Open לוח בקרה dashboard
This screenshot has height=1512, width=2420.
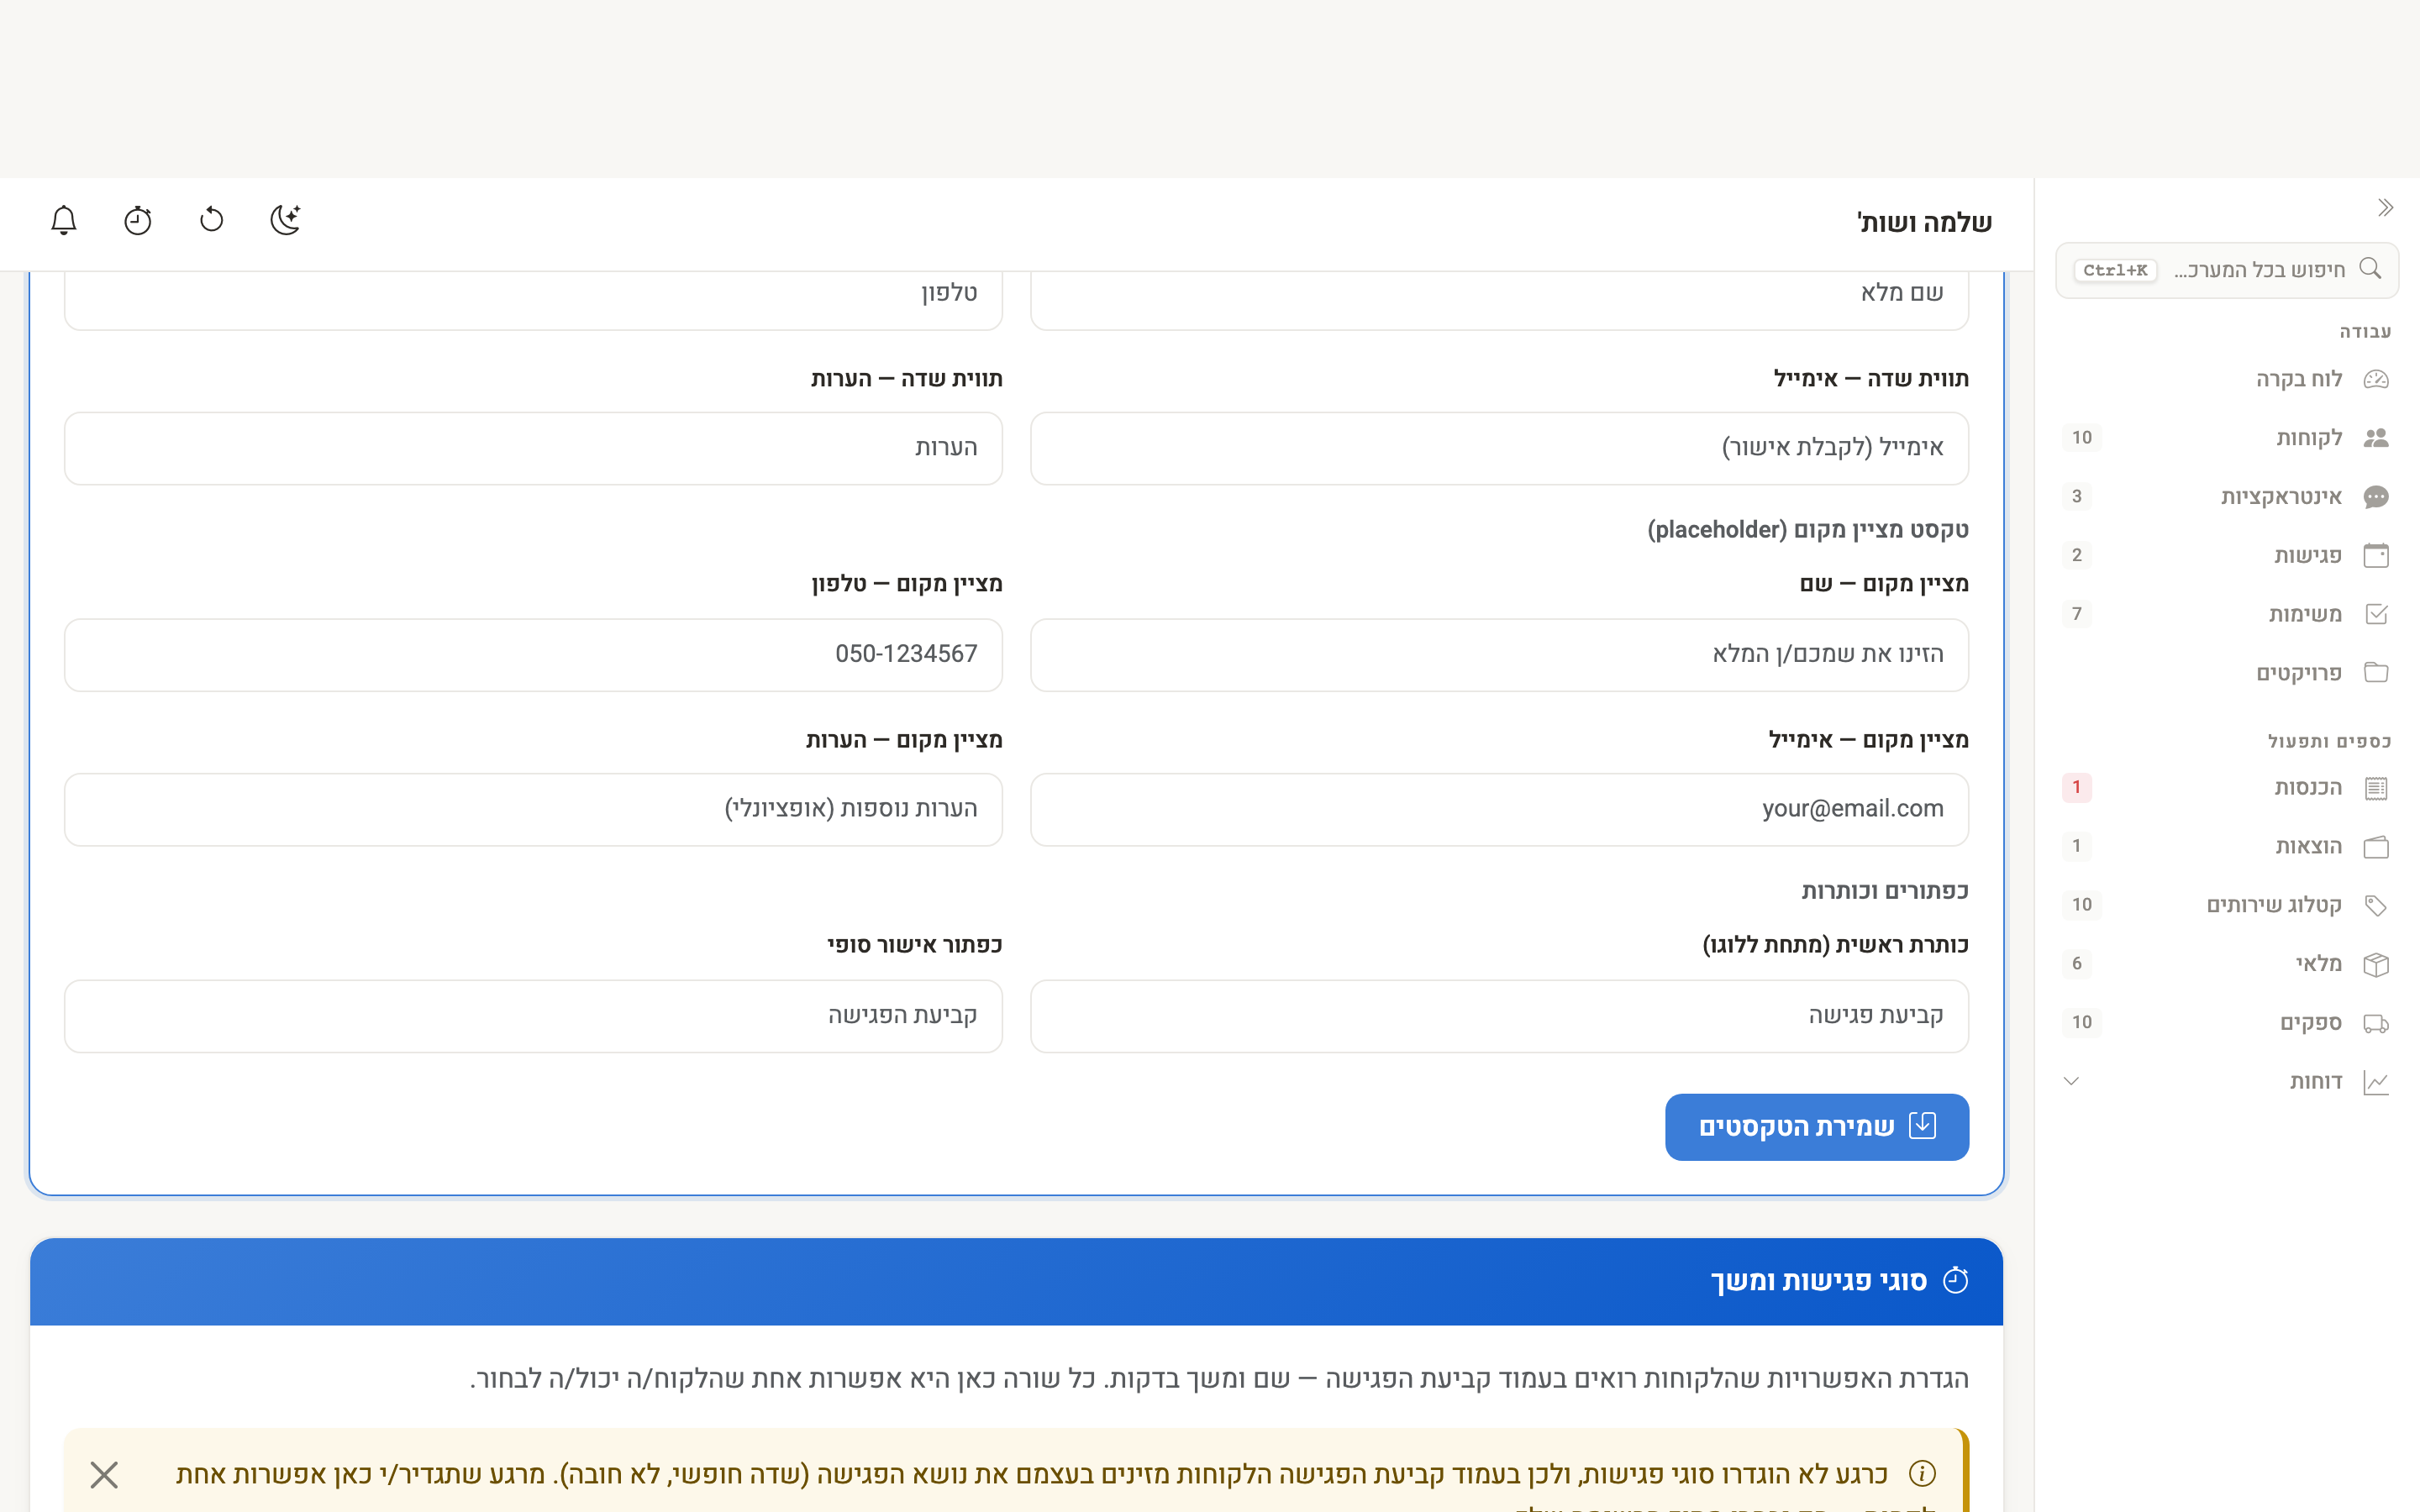(2227, 379)
